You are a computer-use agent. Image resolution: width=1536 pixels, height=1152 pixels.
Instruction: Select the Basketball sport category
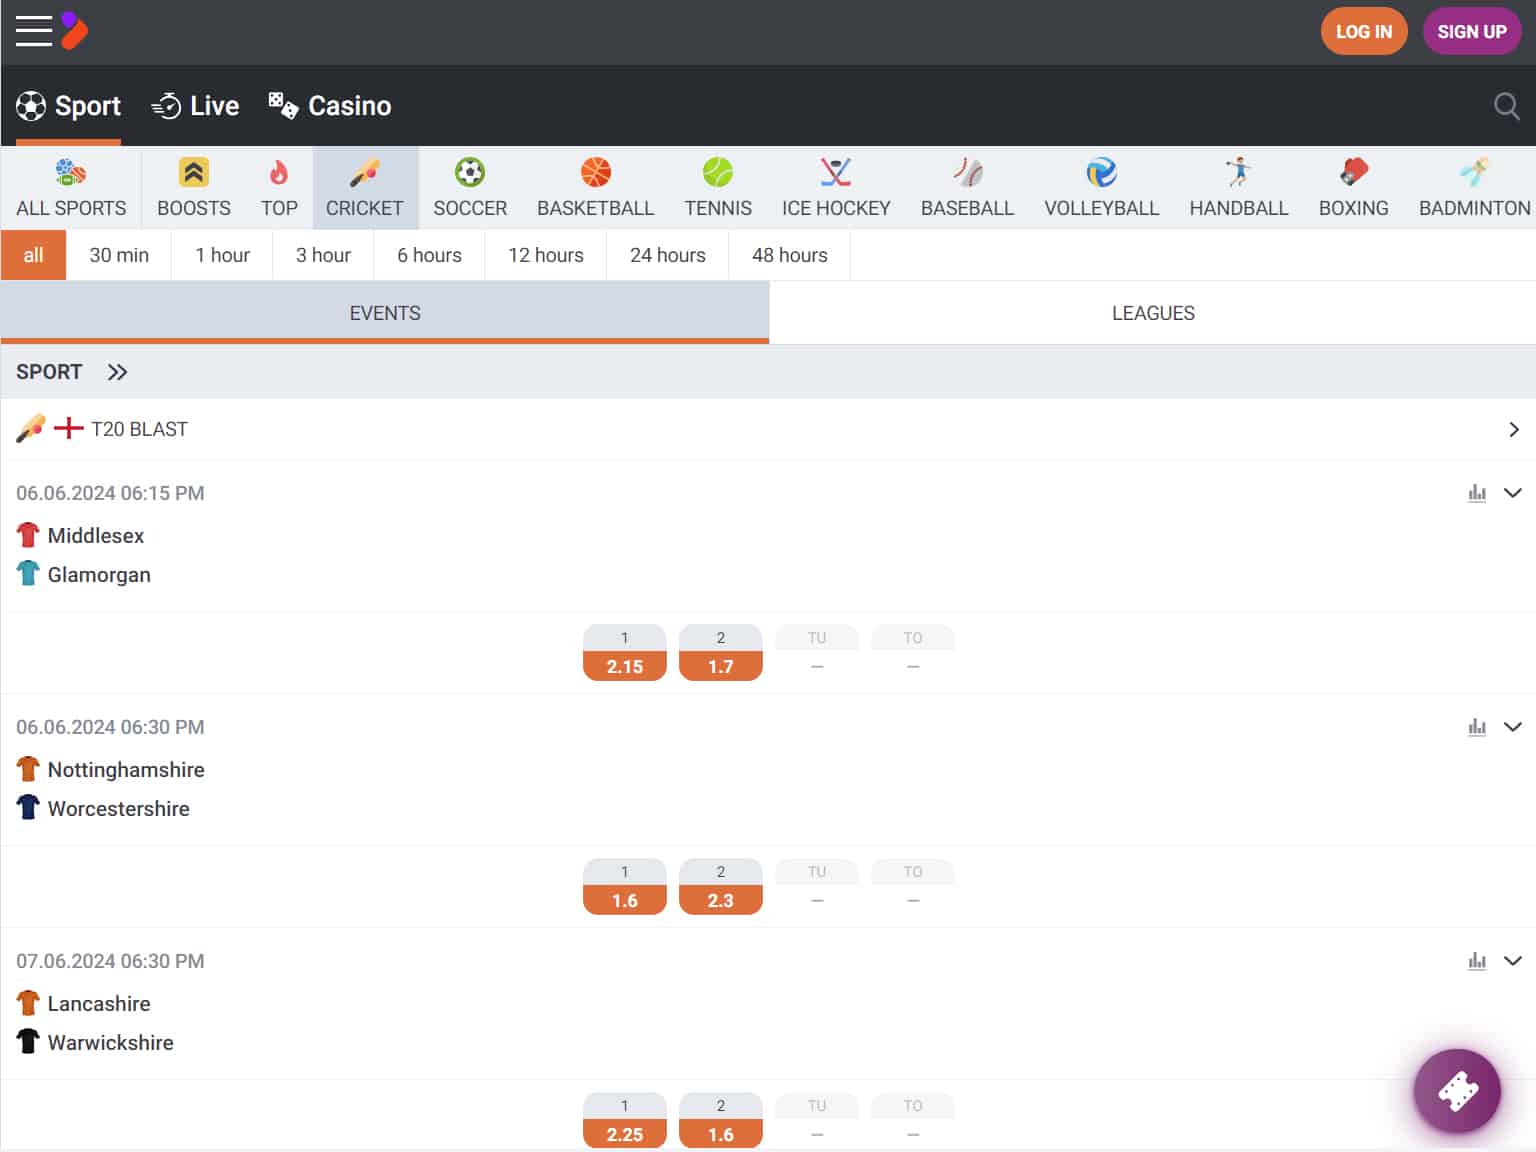[595, 188]
